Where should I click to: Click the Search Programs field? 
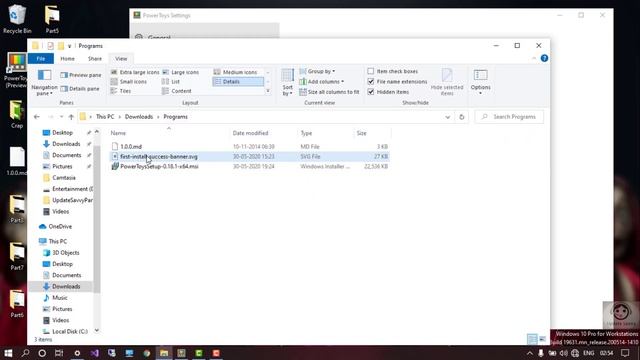[x=509, y=117]
